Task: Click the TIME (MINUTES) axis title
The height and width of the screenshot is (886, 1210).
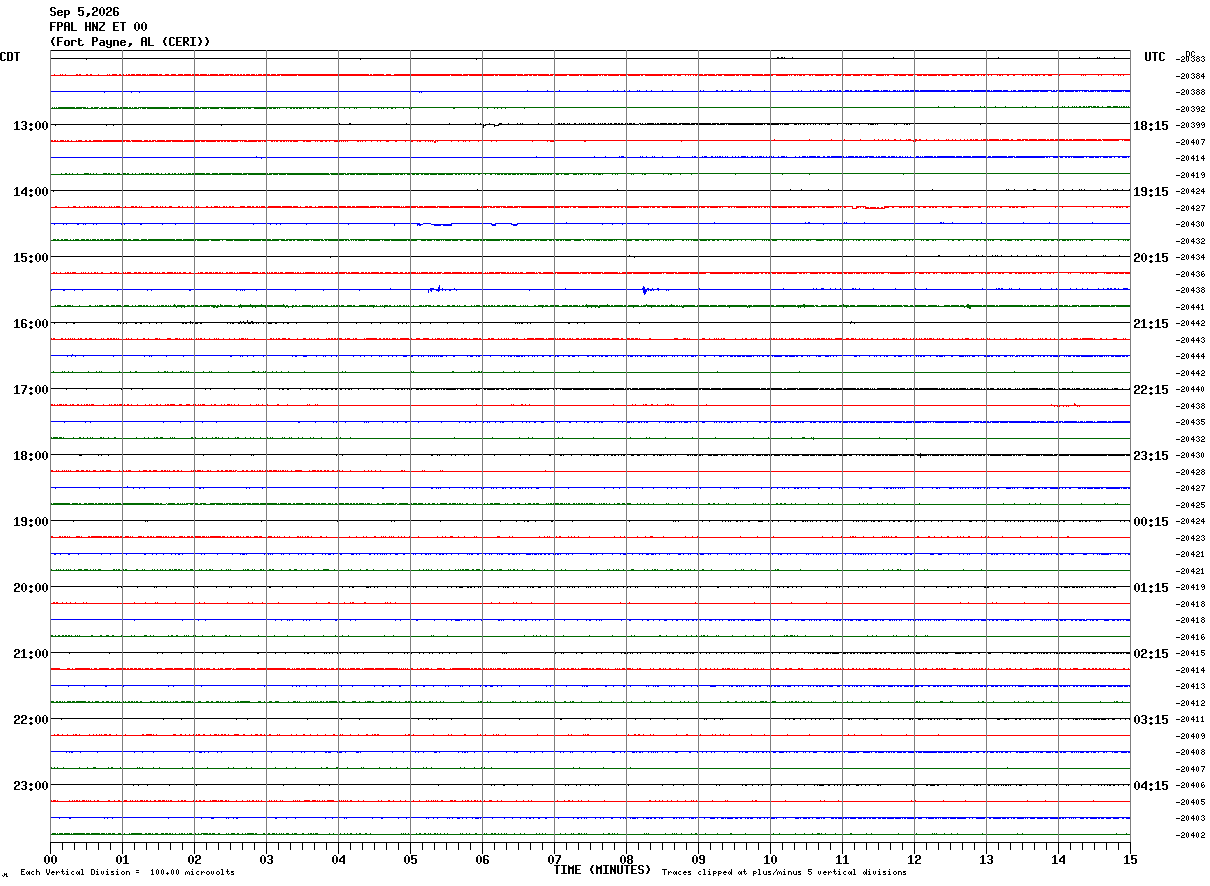Action: pyautogui.click(x=602, y=870)
